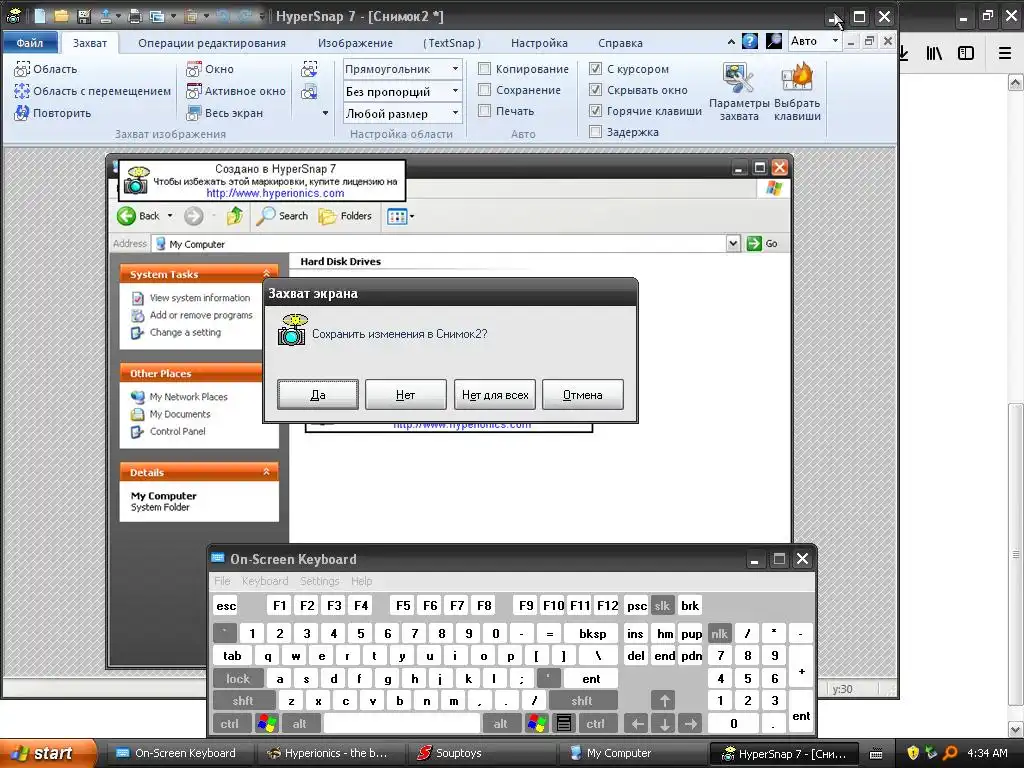Select Область с перемещением capture
The height and width of the screenshot is (768, 1024).
tap(93, 91)
